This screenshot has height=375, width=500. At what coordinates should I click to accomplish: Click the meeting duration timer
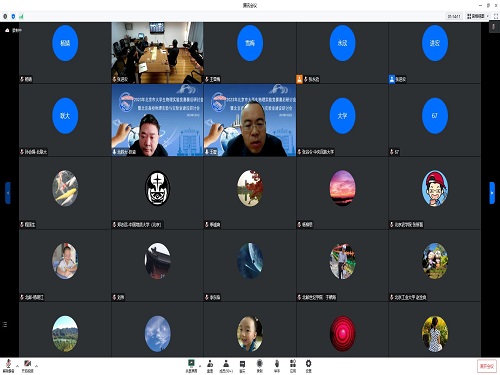pyautogui.click(x=454, y=16)
